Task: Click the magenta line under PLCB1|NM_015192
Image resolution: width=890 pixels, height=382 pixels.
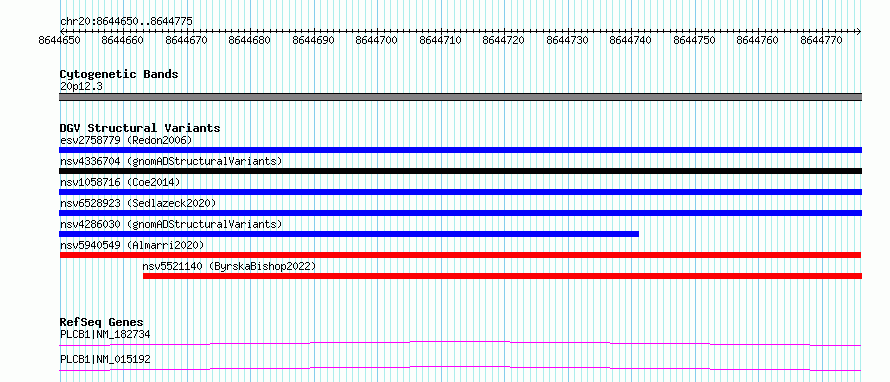Action: [x=460, y=368]
